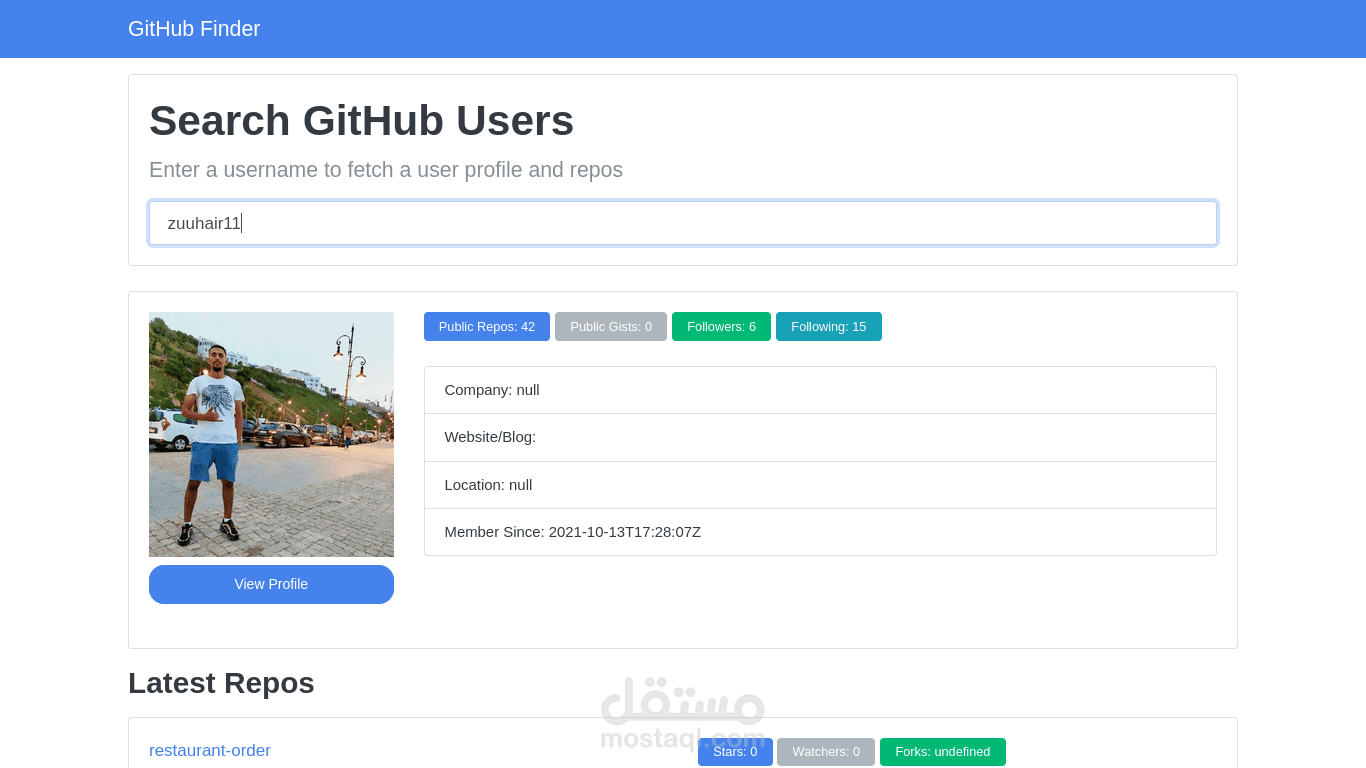1366x768 pixels.
Task: Click the Public Gists: 0 badge
Action: [610, 326]
